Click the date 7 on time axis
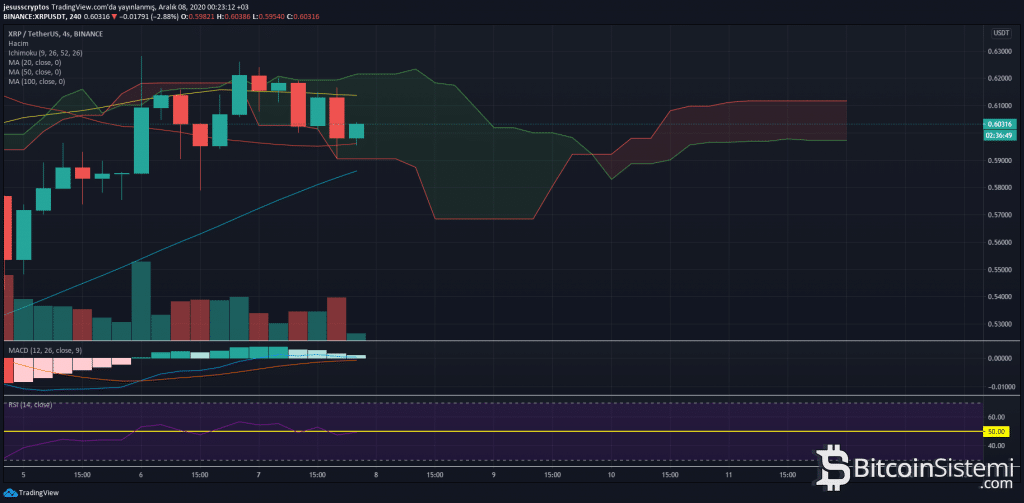Screen dimensions: 1024x503 click(x=258, y=476)
